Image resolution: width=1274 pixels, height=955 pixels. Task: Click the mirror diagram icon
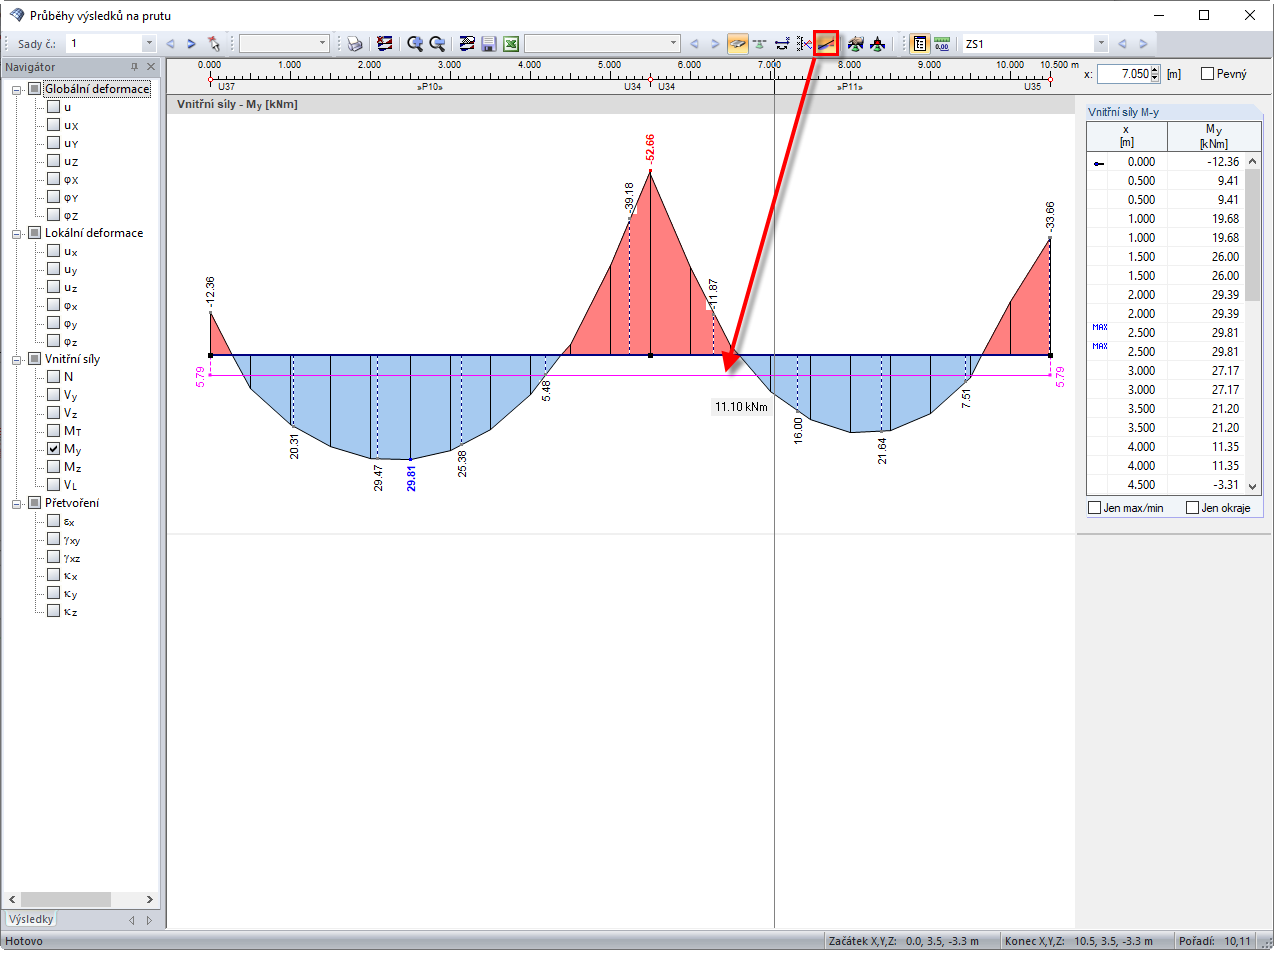804,44
